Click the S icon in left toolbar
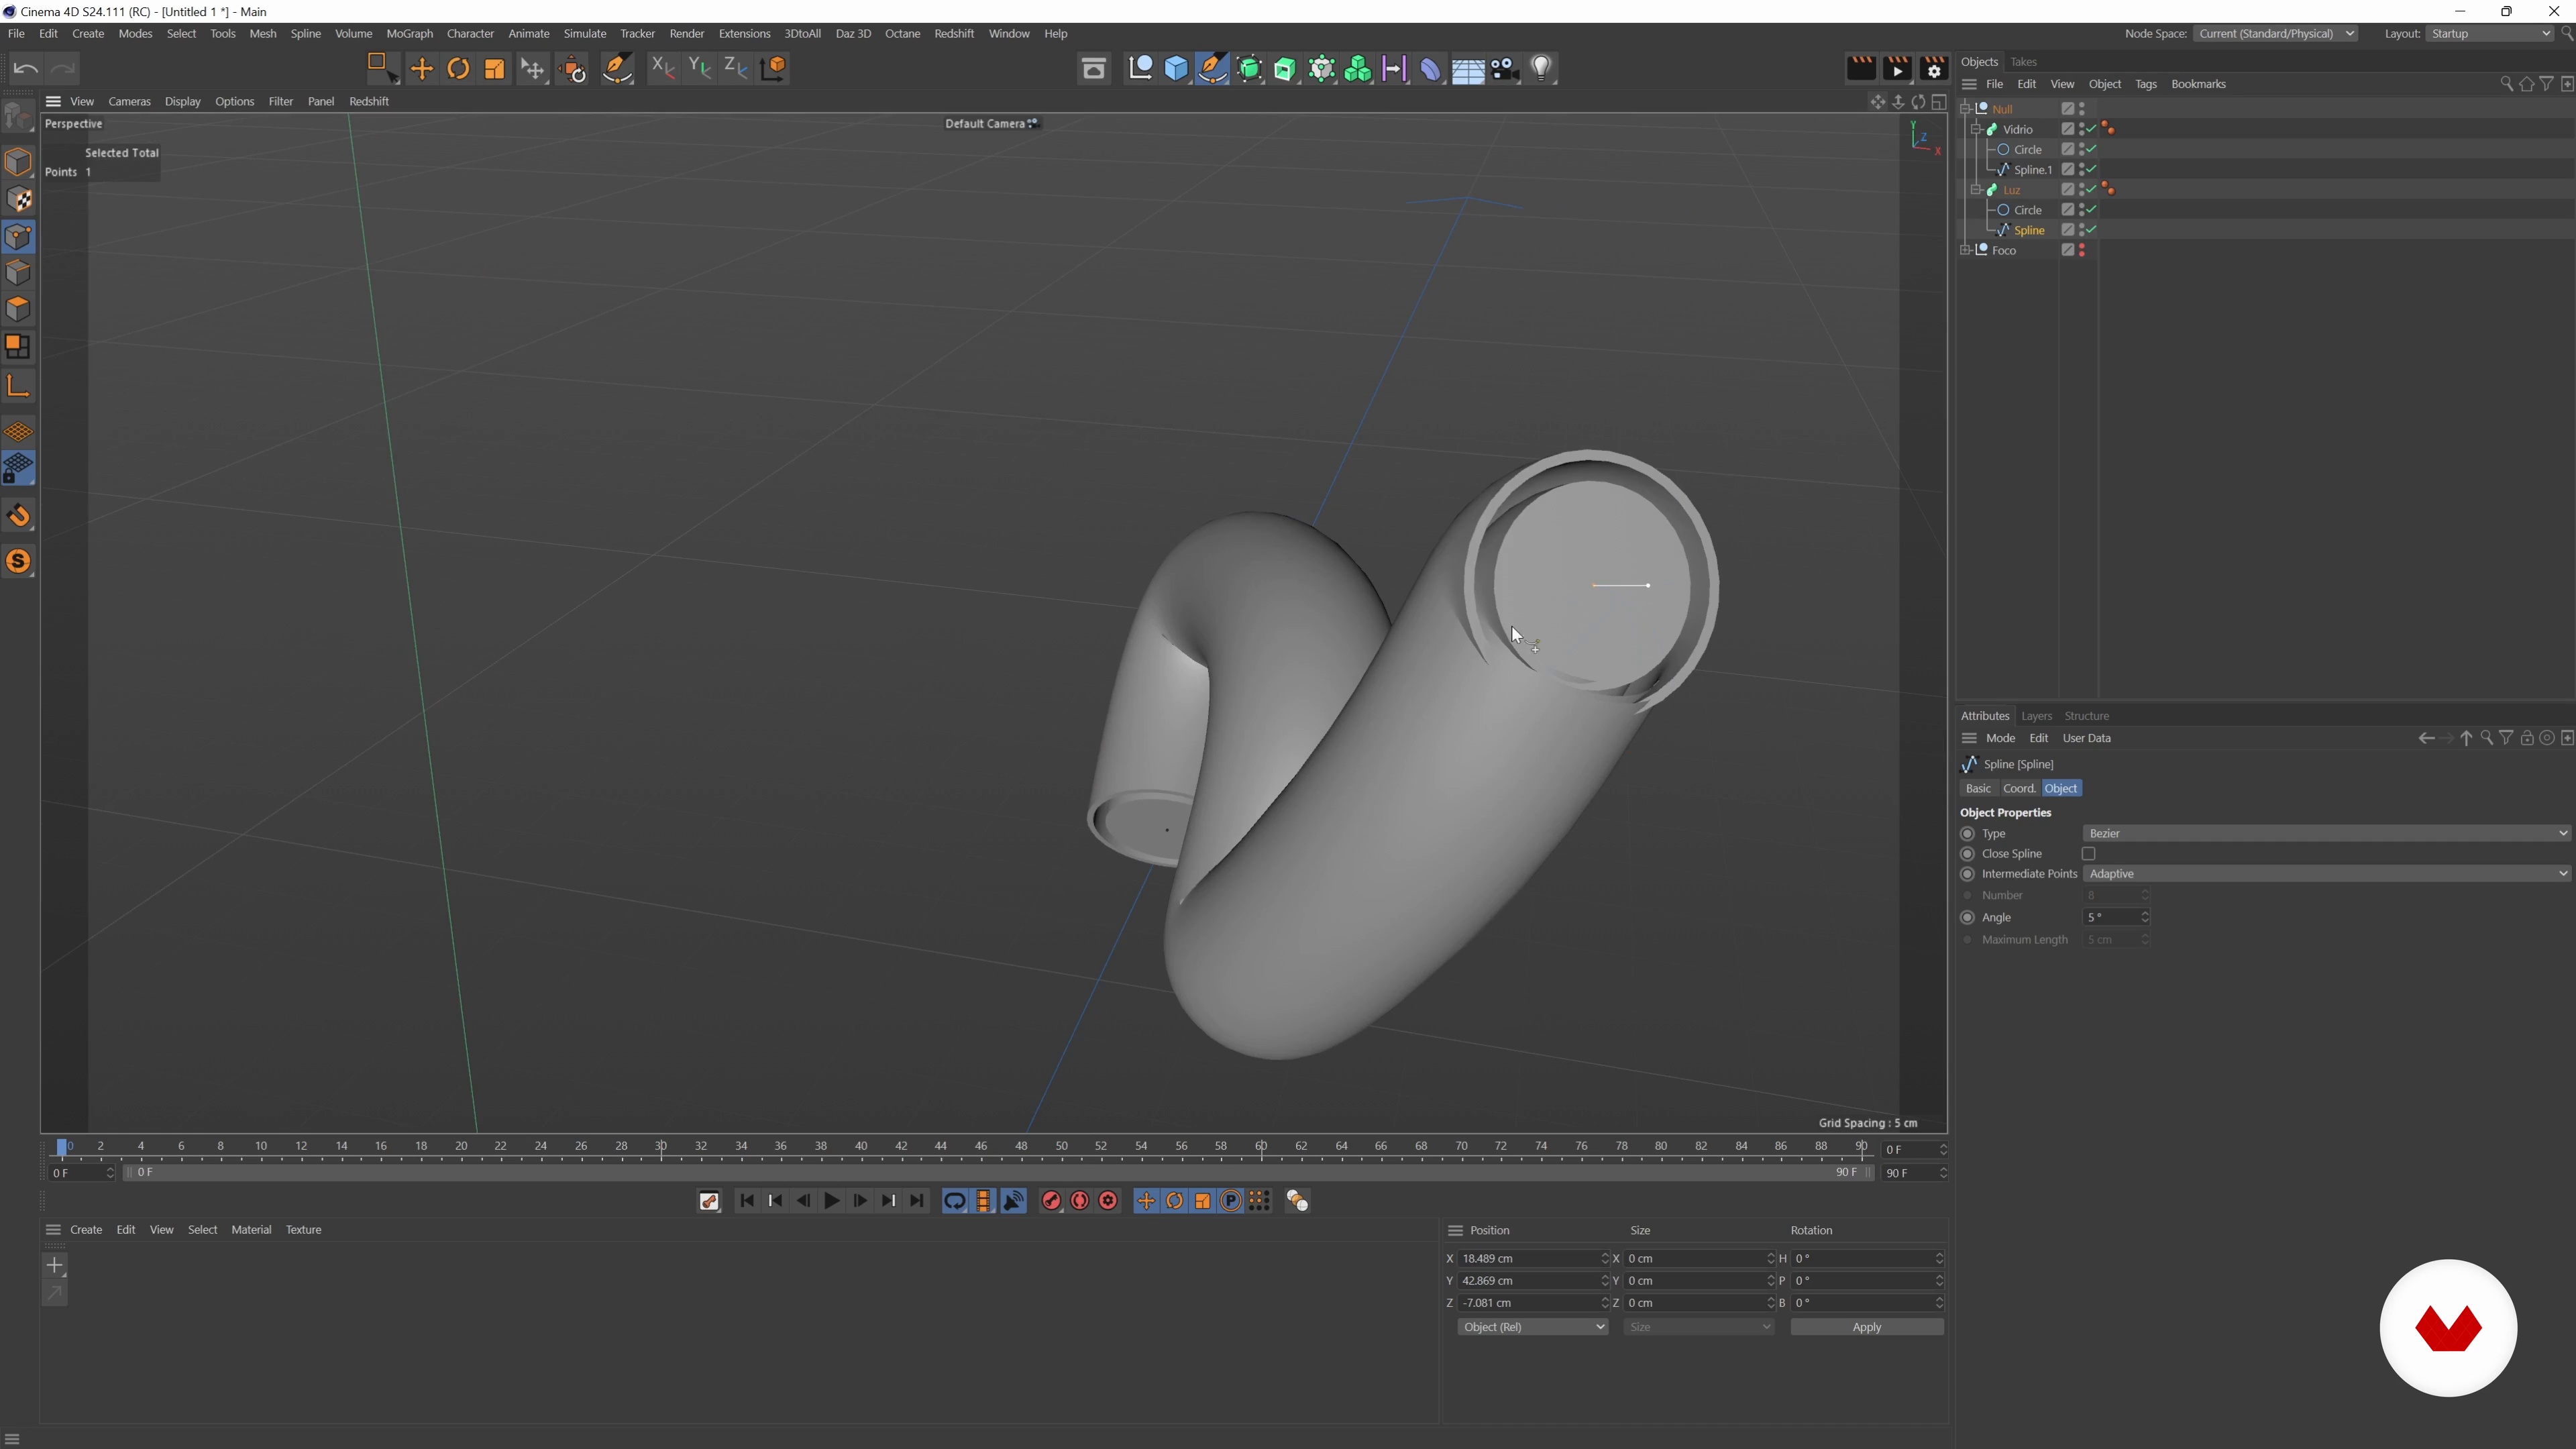This screenshot has width=2576, height=1449. 19,562
